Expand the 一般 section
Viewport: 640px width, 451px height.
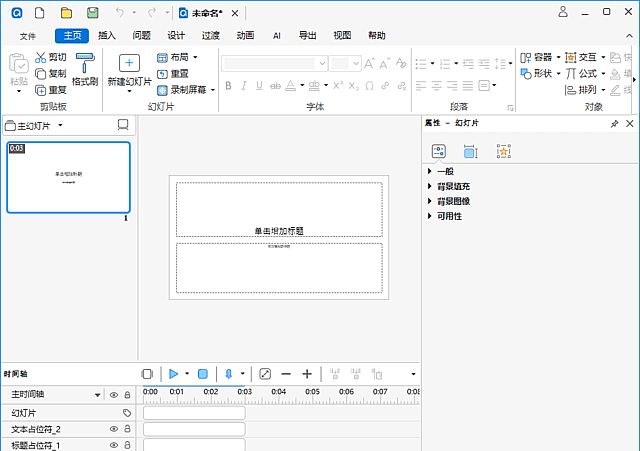[x=429, y=171]
